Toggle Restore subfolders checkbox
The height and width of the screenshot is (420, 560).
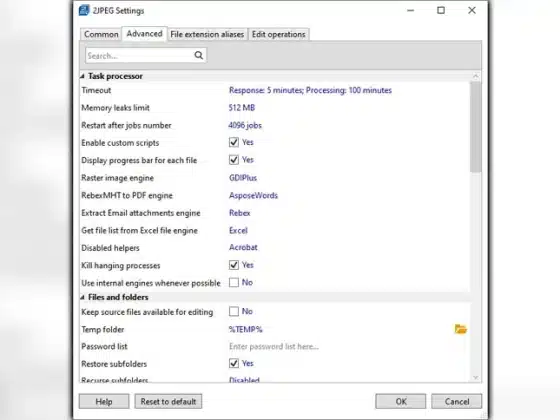[x=234, y=364]
